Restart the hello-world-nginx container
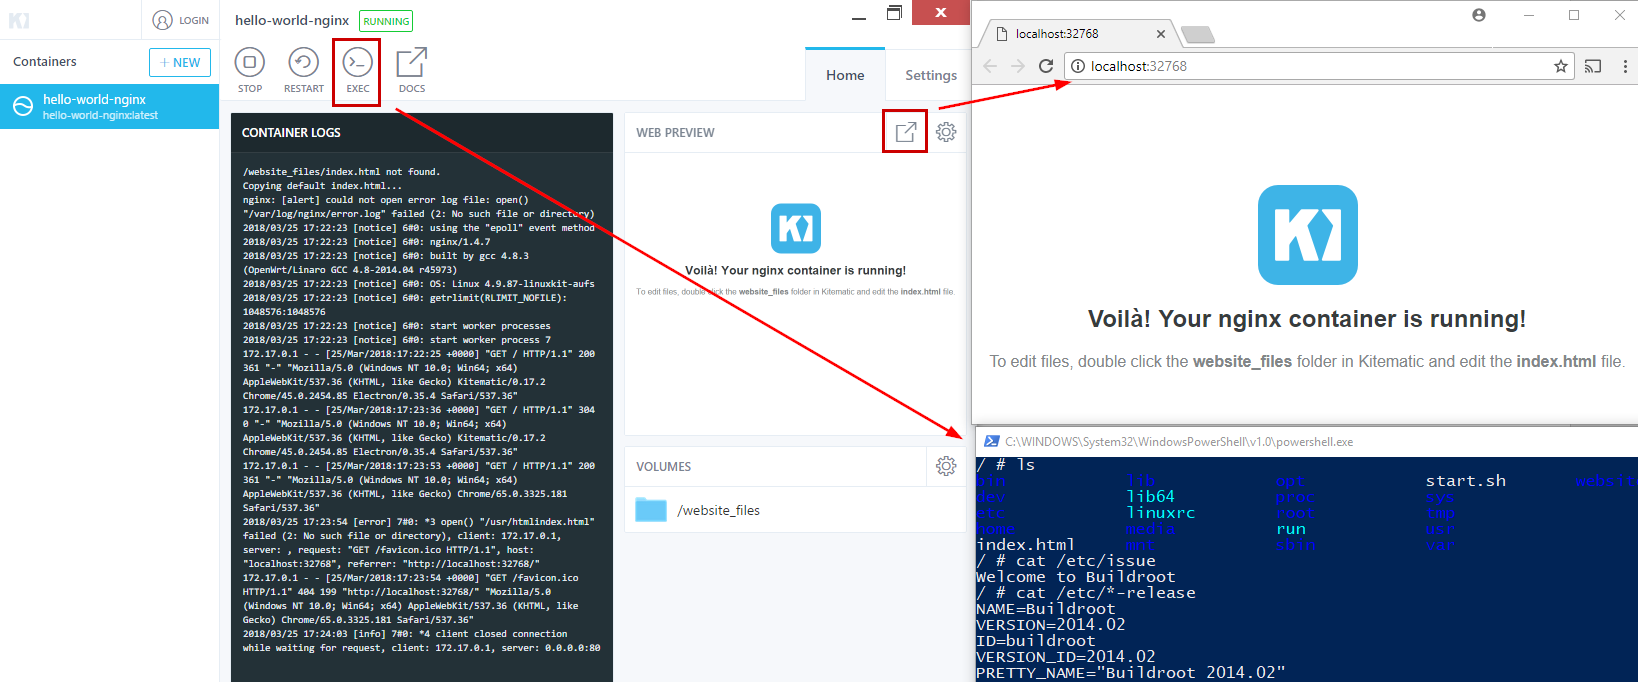The height and width of the screenshot is (682, 1638). tap(303, 63)
